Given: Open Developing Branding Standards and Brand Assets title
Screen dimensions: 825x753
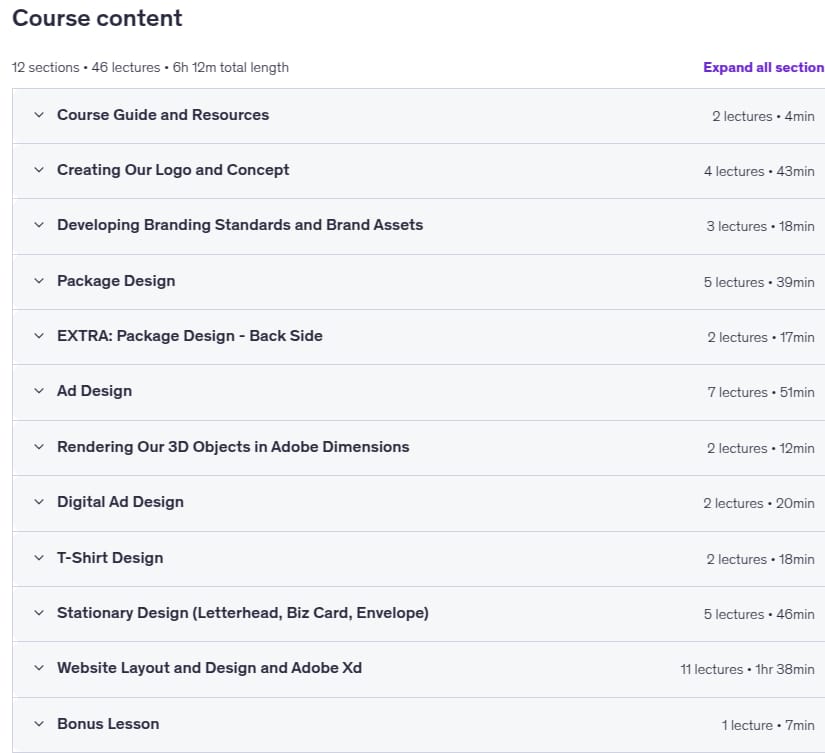Looking at the screenshot, I should click(240, 225).
